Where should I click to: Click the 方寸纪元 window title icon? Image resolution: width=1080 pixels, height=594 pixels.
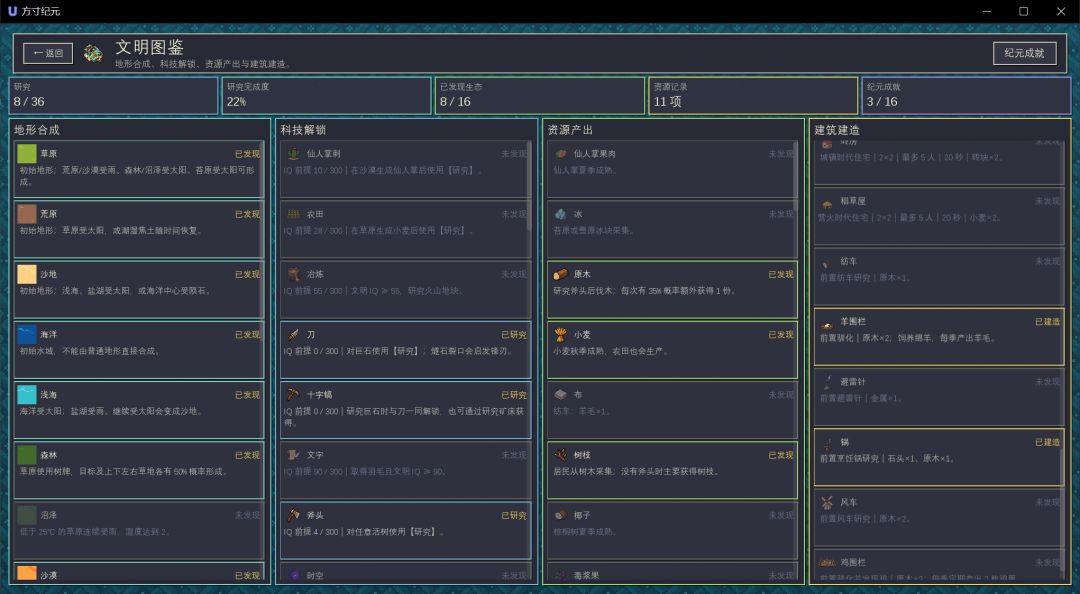(12, 11)
